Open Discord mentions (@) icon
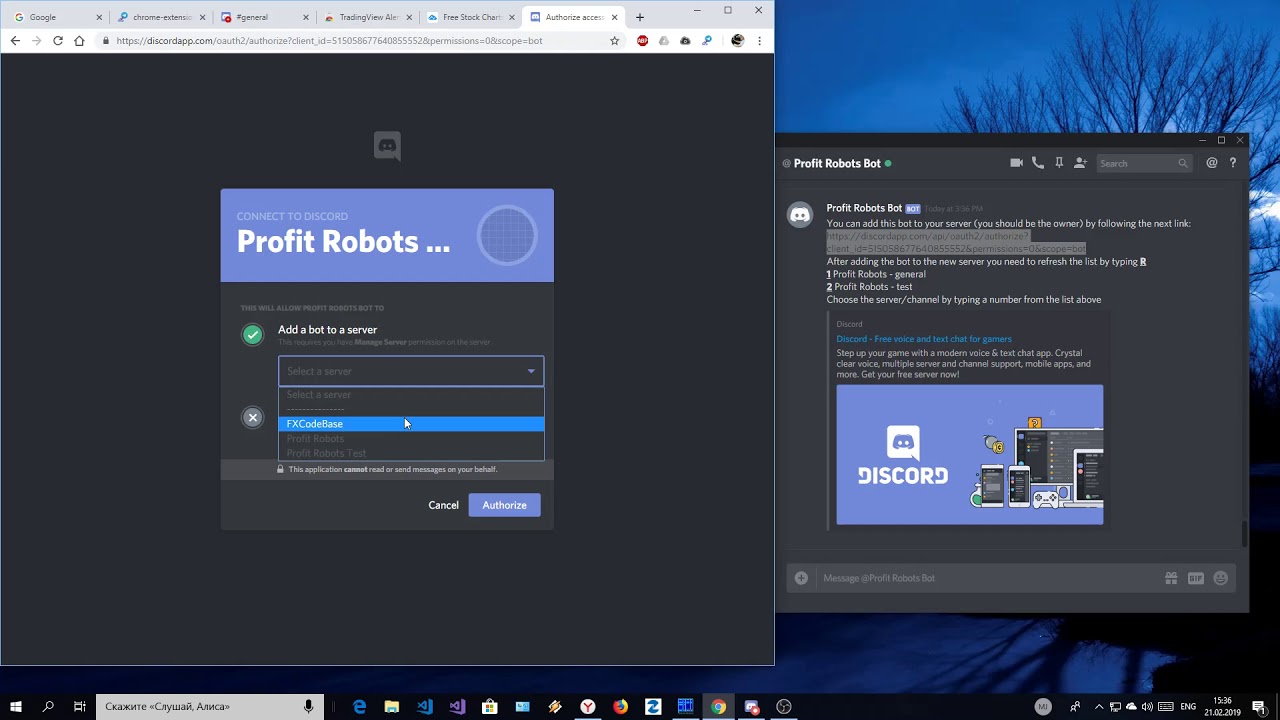 point(1212,163)
